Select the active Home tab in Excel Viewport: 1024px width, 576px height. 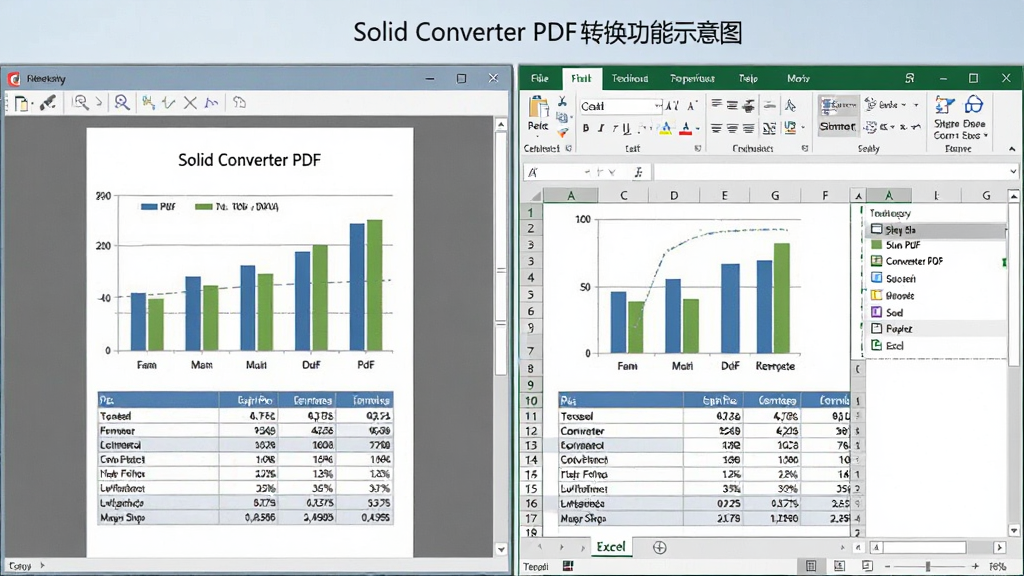tap(581, 78)
